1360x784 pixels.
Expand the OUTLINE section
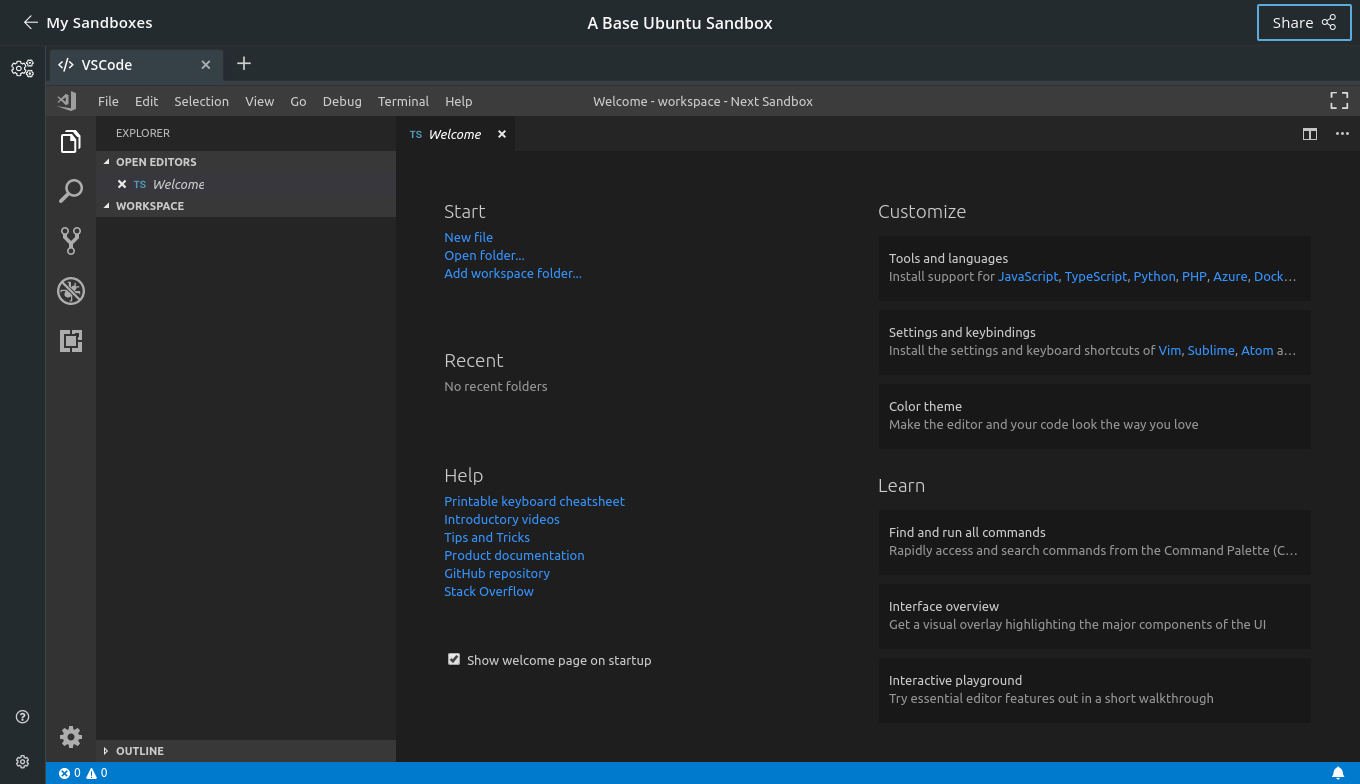coord(140,750)
